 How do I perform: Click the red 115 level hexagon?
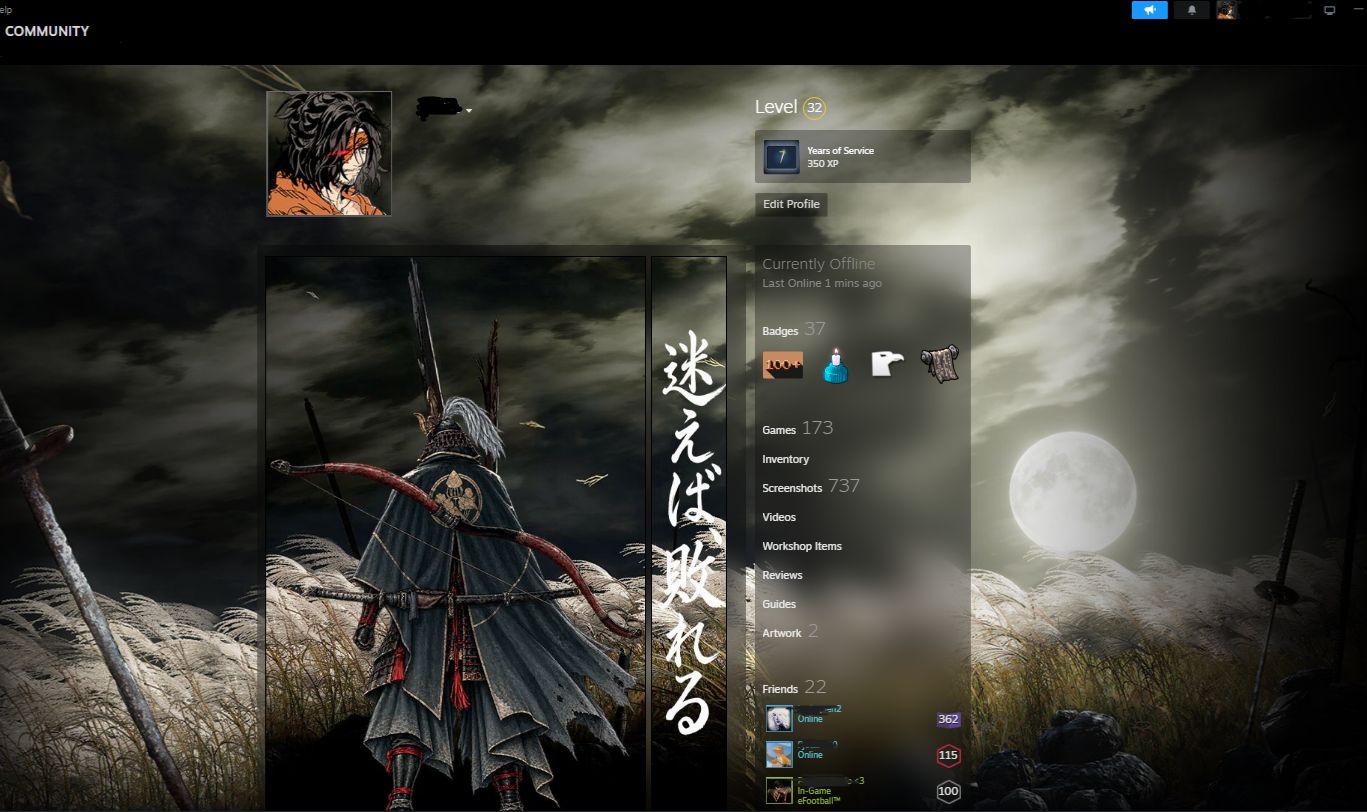click(948, 755)
